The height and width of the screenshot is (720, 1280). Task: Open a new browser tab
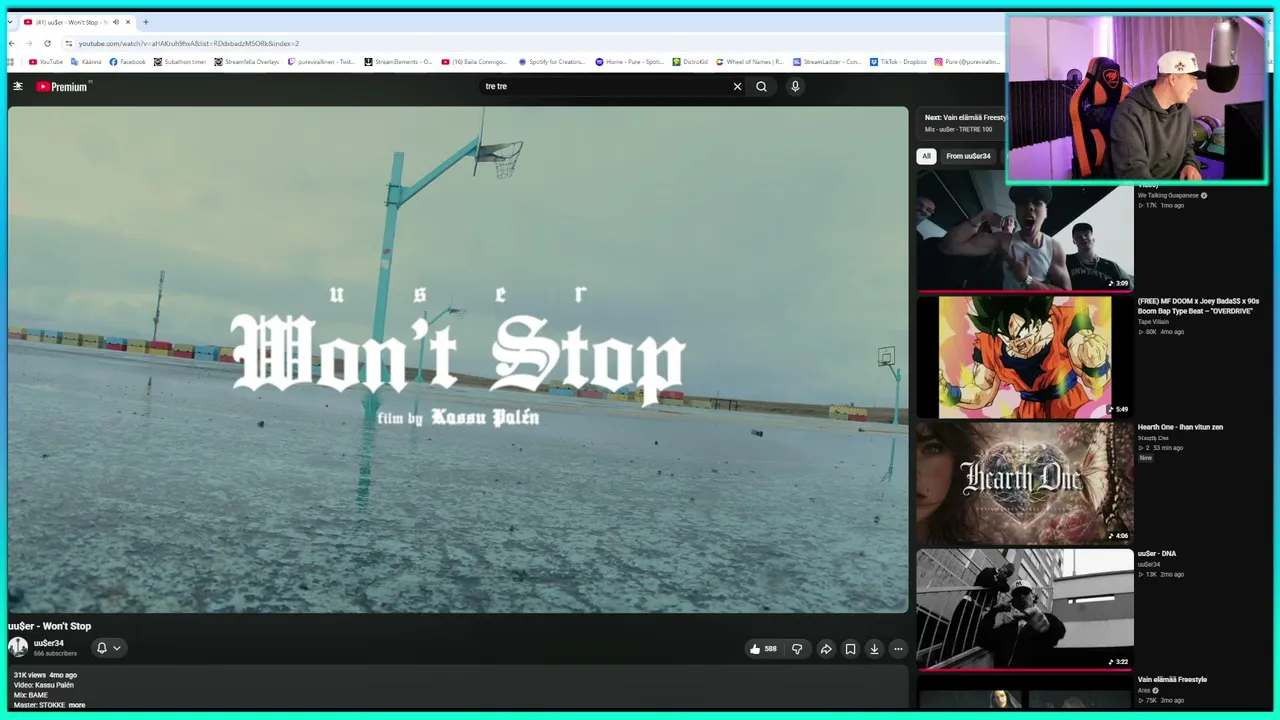(x=145, y=22)
